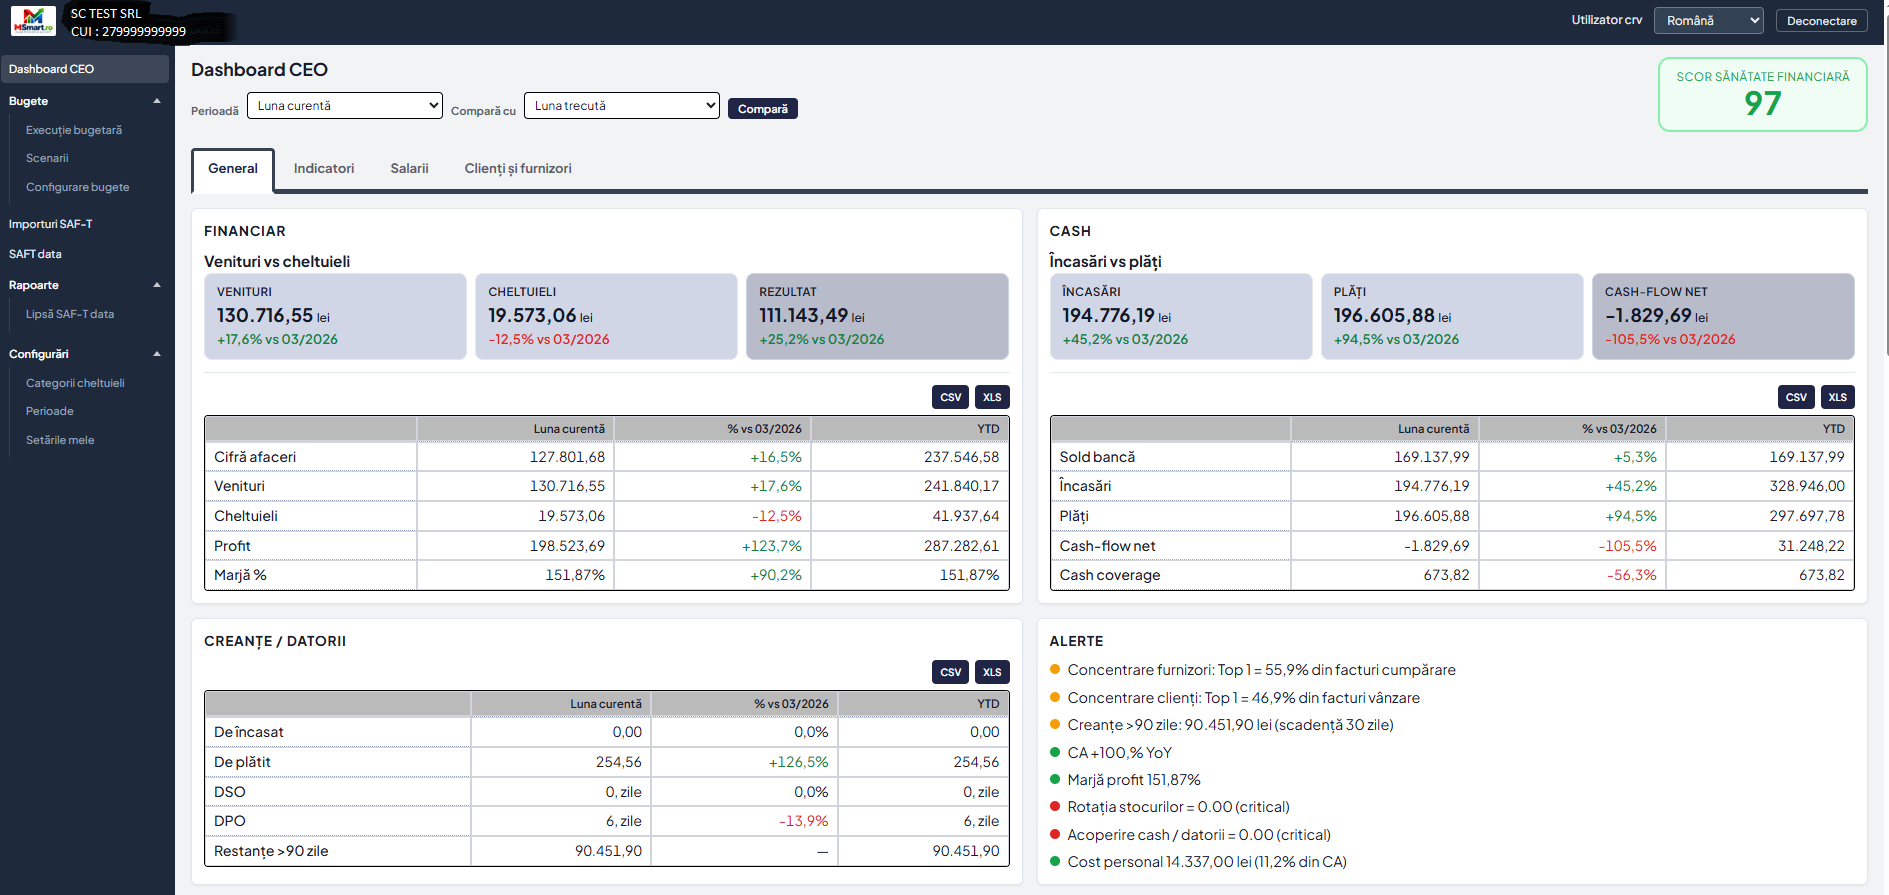
Task: Open Execuție bugetară in the sidebar
Action: (x=74, y=130)
